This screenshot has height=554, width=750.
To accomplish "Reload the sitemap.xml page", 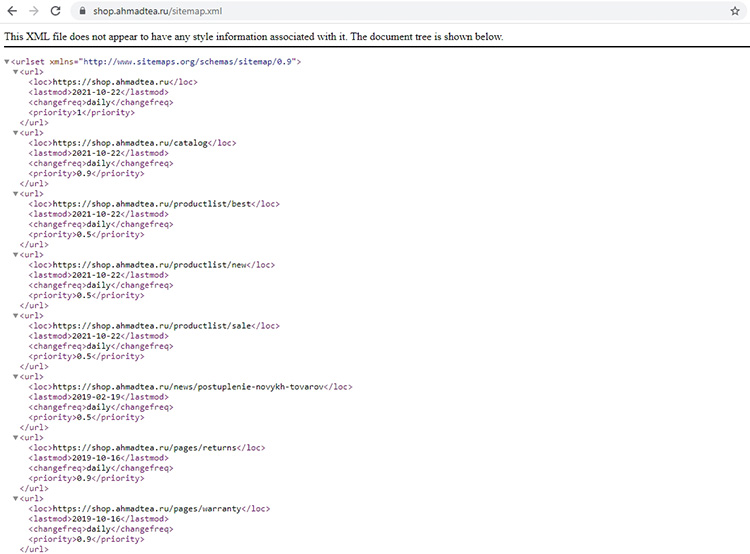I will [x=55, y=11].
